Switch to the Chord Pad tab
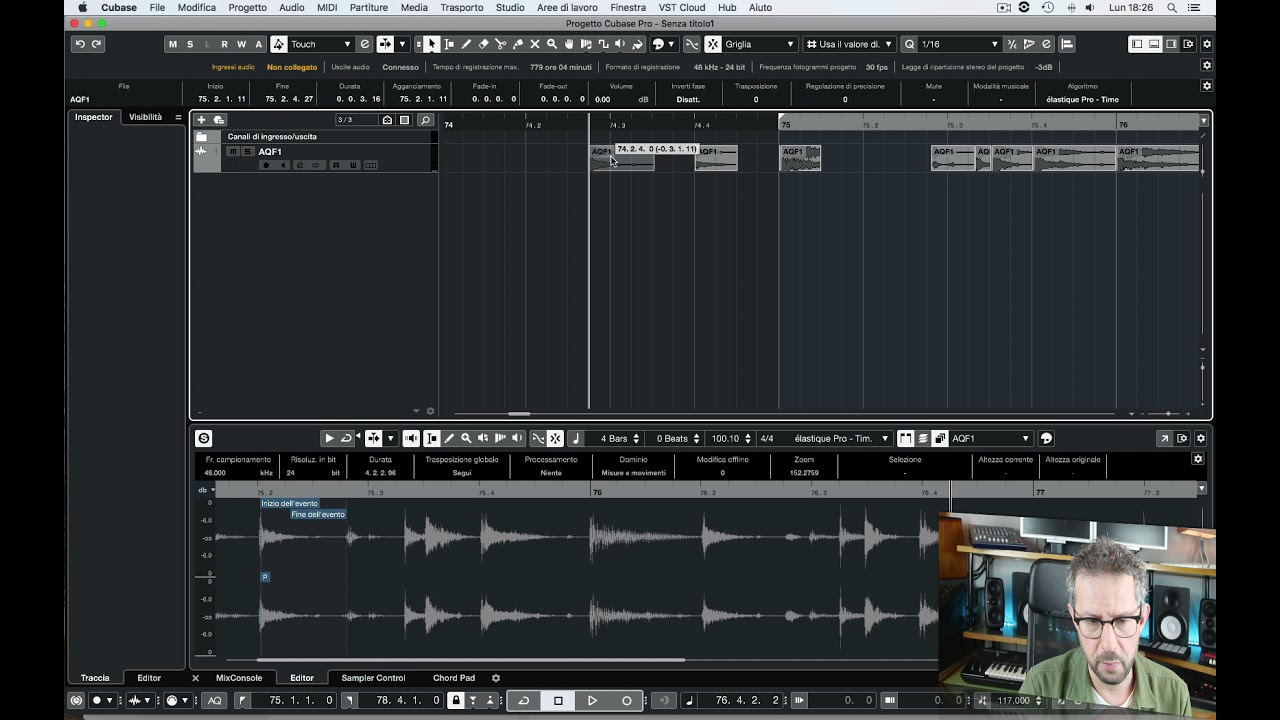This screenshot has height=720, width=1280. (454, 678)
